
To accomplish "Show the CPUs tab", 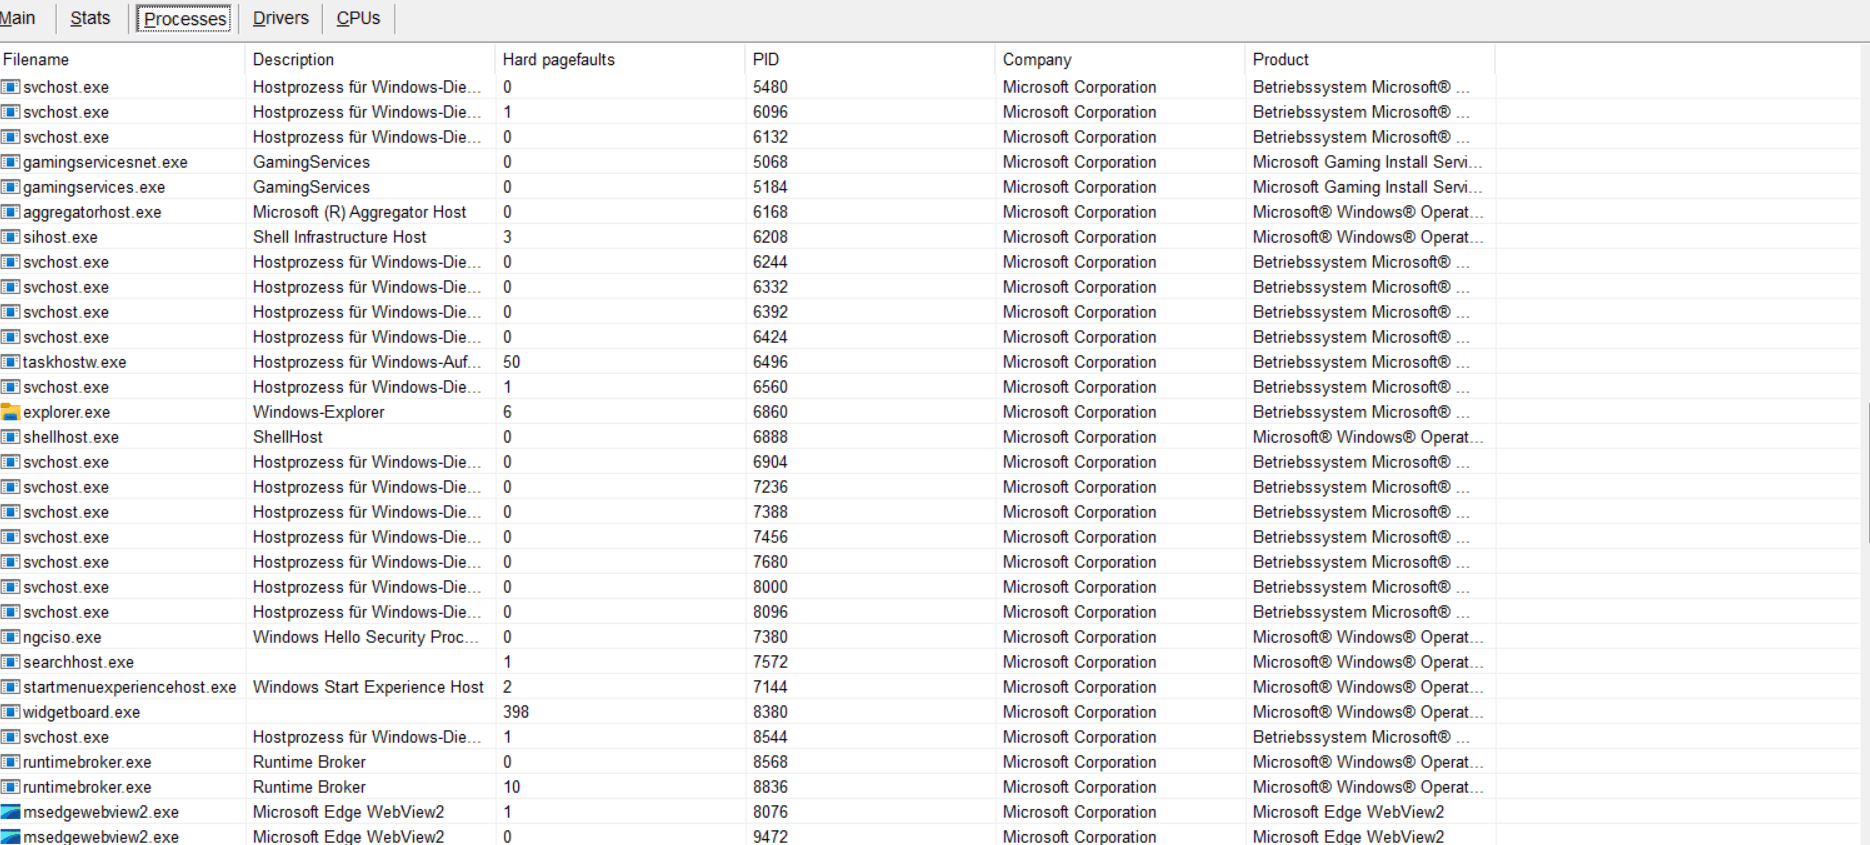I will (x=358, y=18).
